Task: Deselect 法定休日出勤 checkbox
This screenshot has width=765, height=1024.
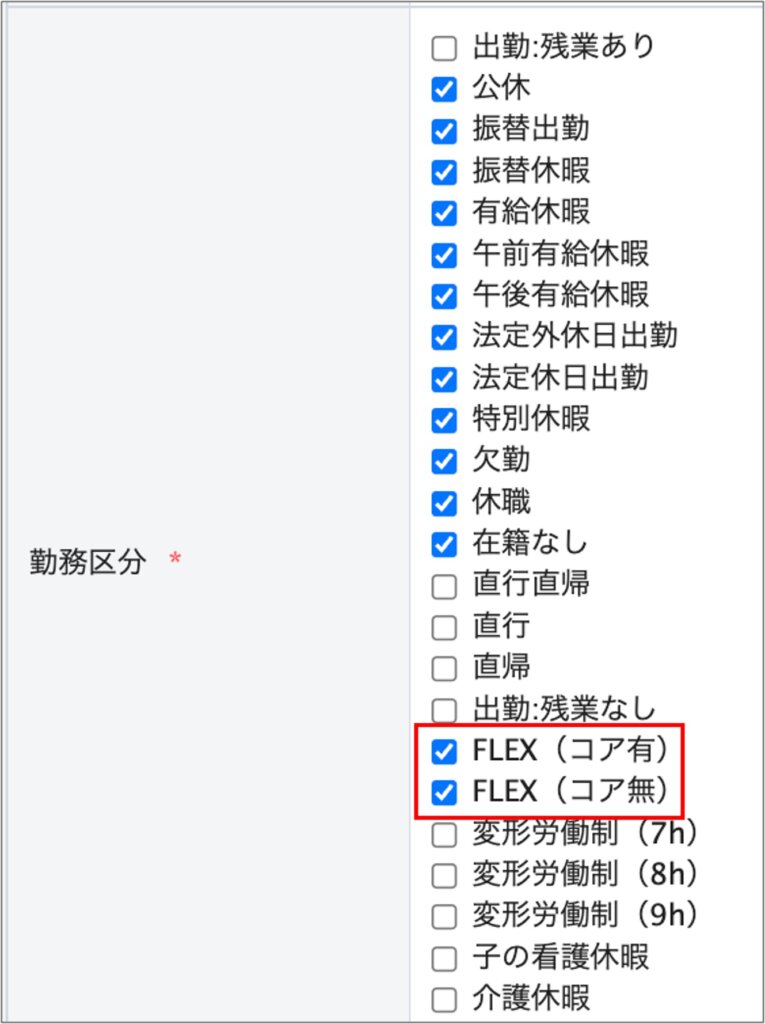Action: click(444, 379)
